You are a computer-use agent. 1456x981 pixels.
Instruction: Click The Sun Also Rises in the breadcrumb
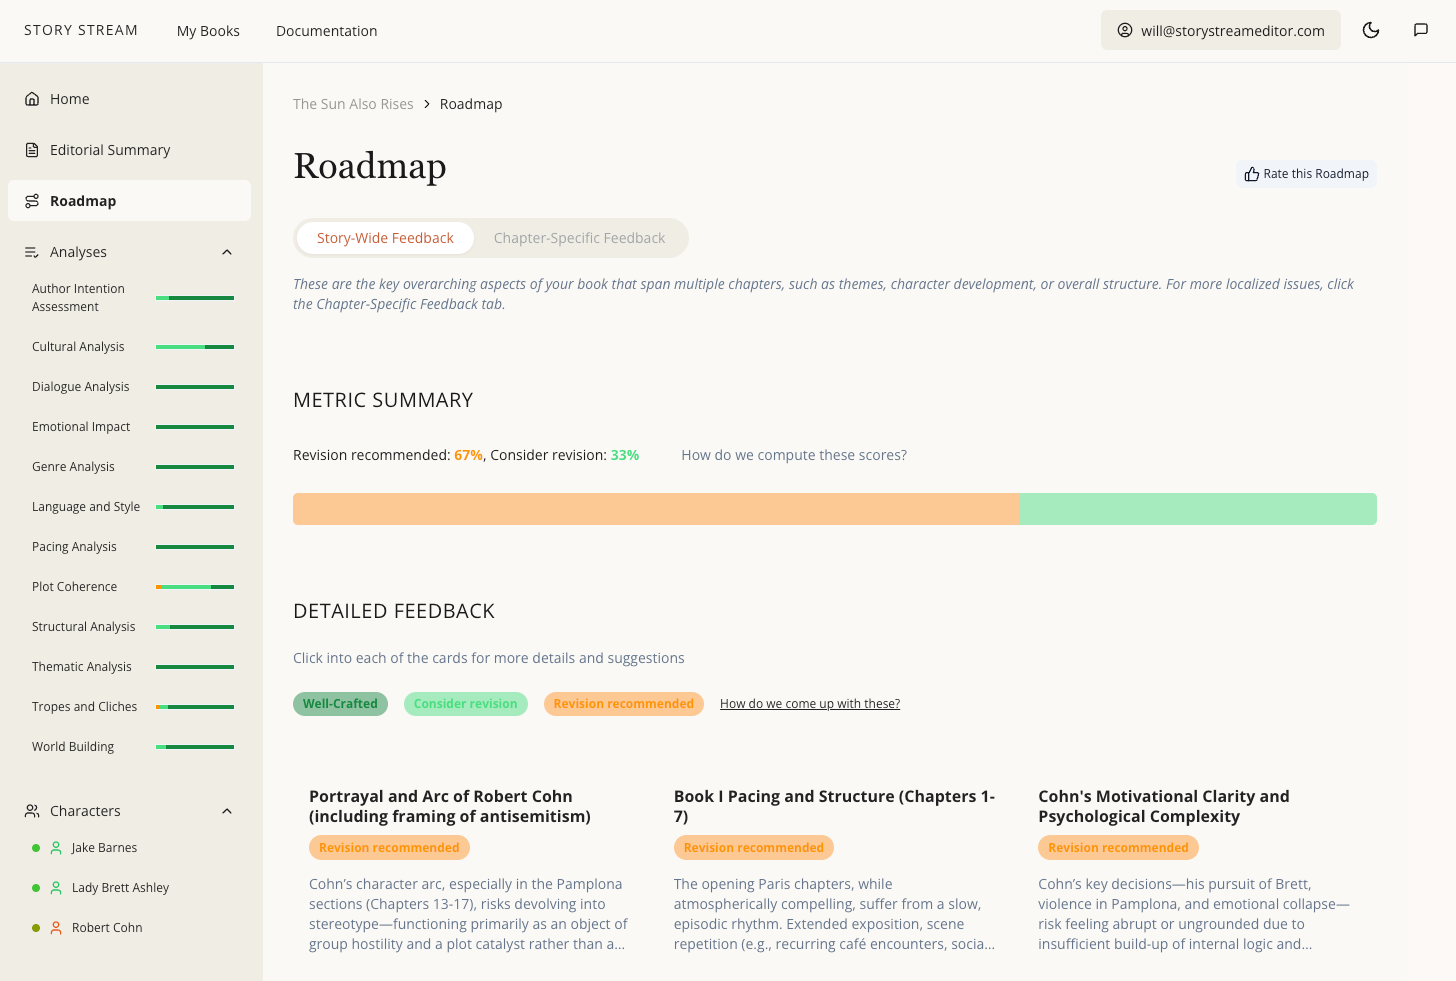click(x=353, y=103)
